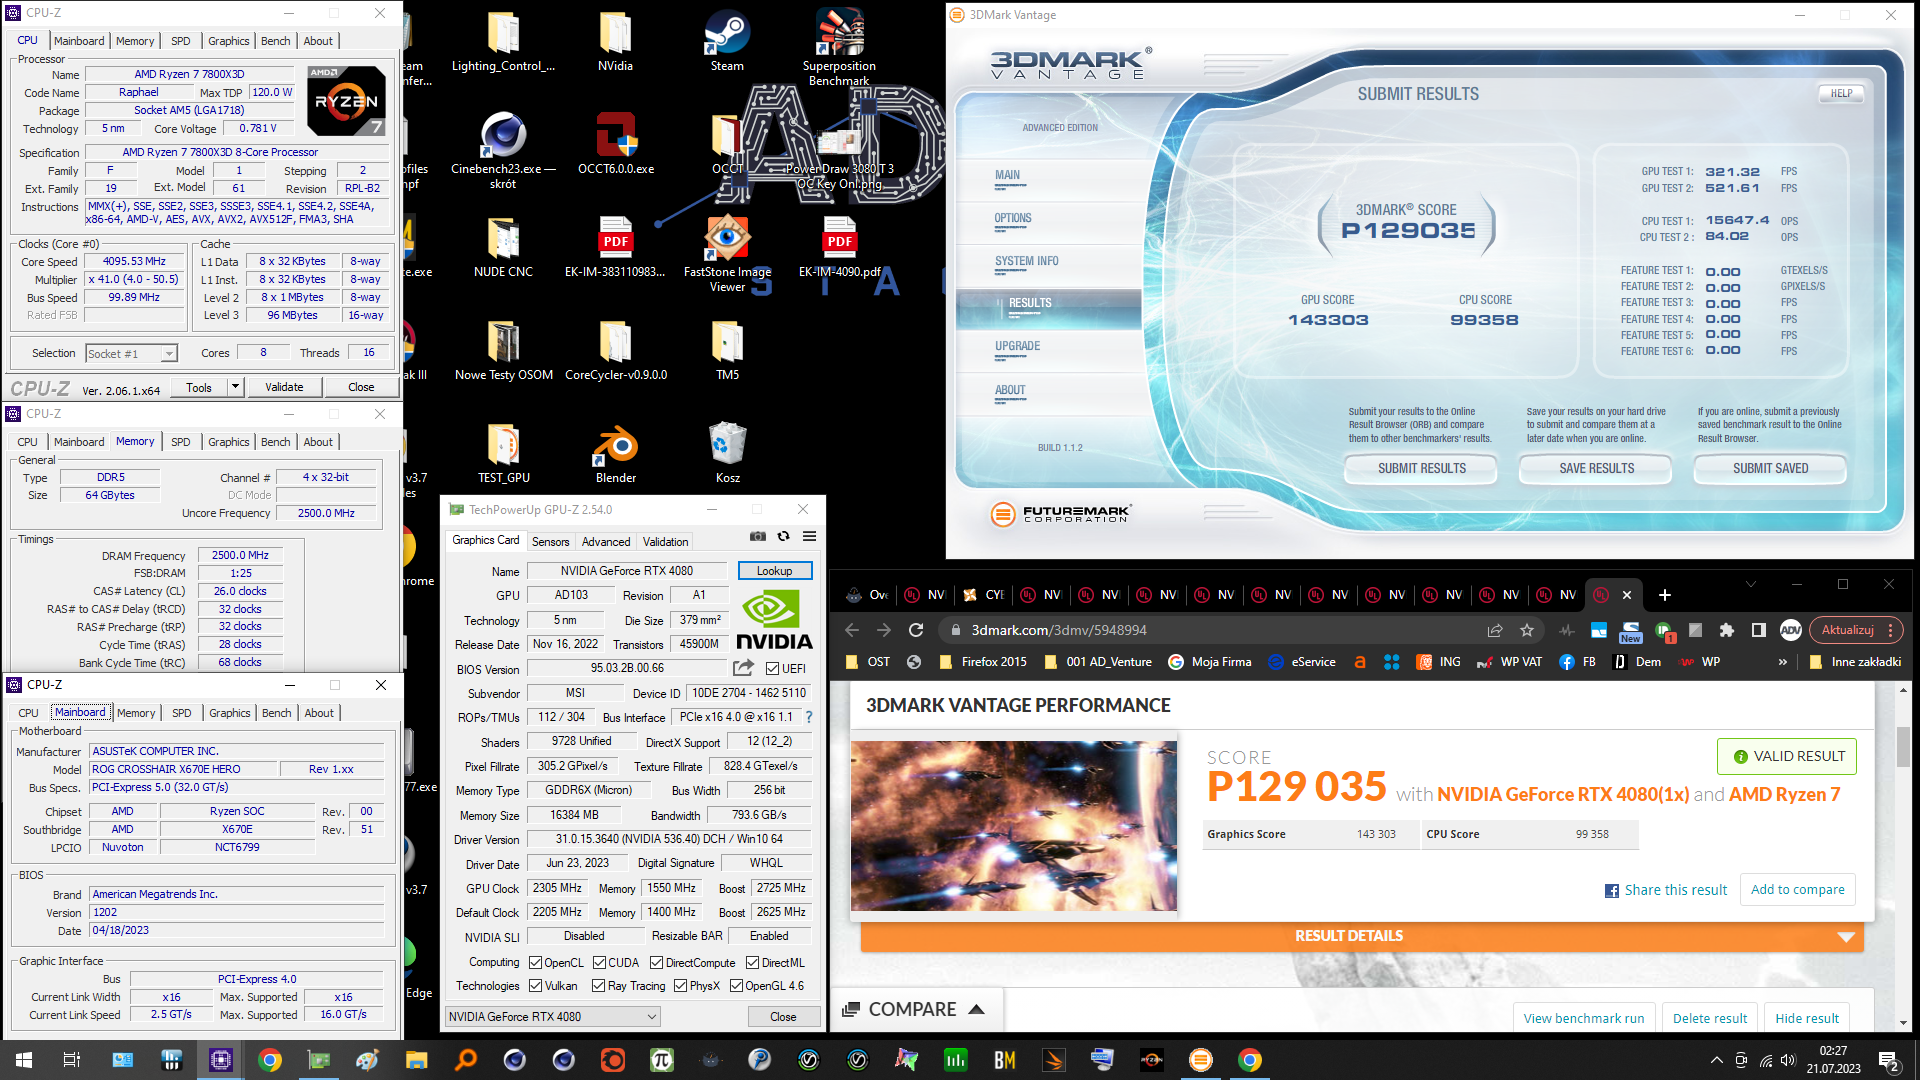Open Socket #1 selection dropdown in CPU-Z
This screenshot has height=1080, width=1920.
pos(132,353)
